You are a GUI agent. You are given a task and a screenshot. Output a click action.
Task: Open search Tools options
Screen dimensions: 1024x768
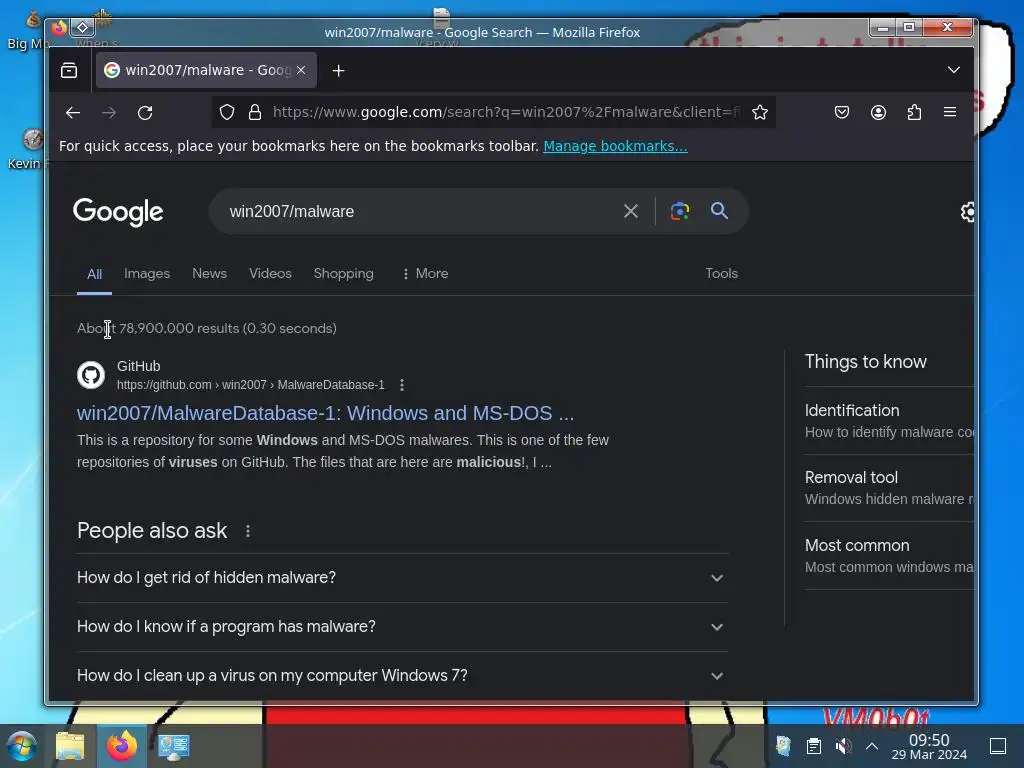pyautogui.click(x=722, y=273)
